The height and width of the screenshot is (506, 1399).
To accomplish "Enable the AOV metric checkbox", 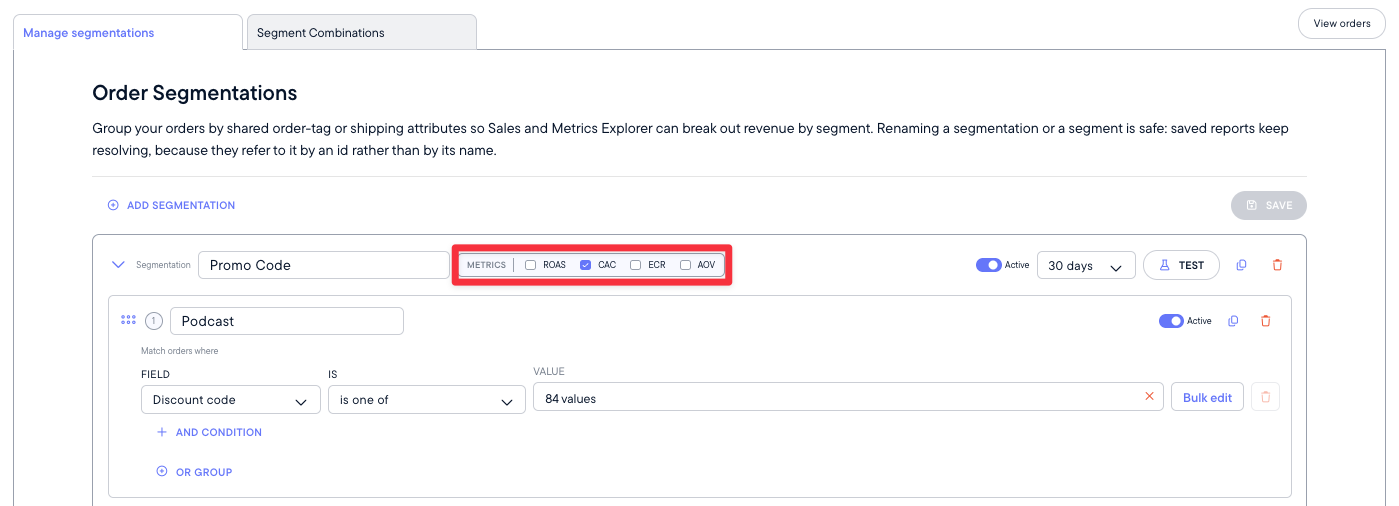I will (686, 265).
